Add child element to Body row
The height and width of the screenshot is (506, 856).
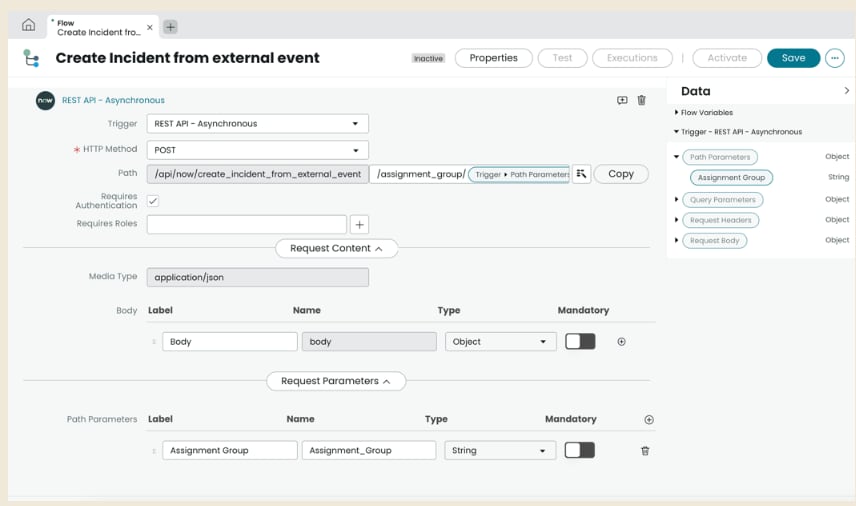pos(621,342)
